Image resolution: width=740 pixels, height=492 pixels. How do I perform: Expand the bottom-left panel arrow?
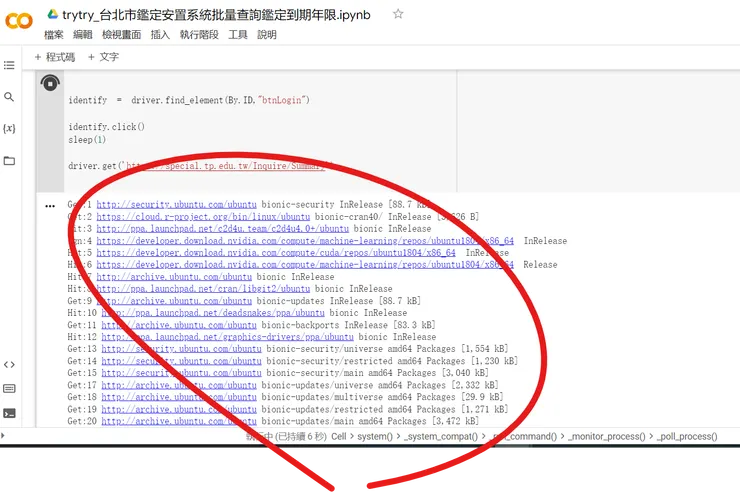coord(3,435)
